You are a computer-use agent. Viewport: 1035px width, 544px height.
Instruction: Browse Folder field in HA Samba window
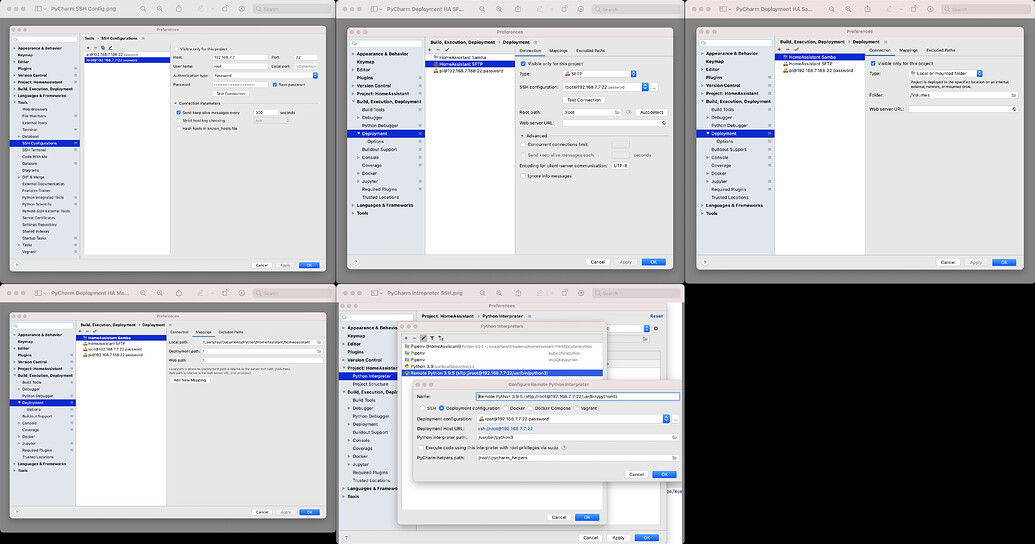point(1014,95)
